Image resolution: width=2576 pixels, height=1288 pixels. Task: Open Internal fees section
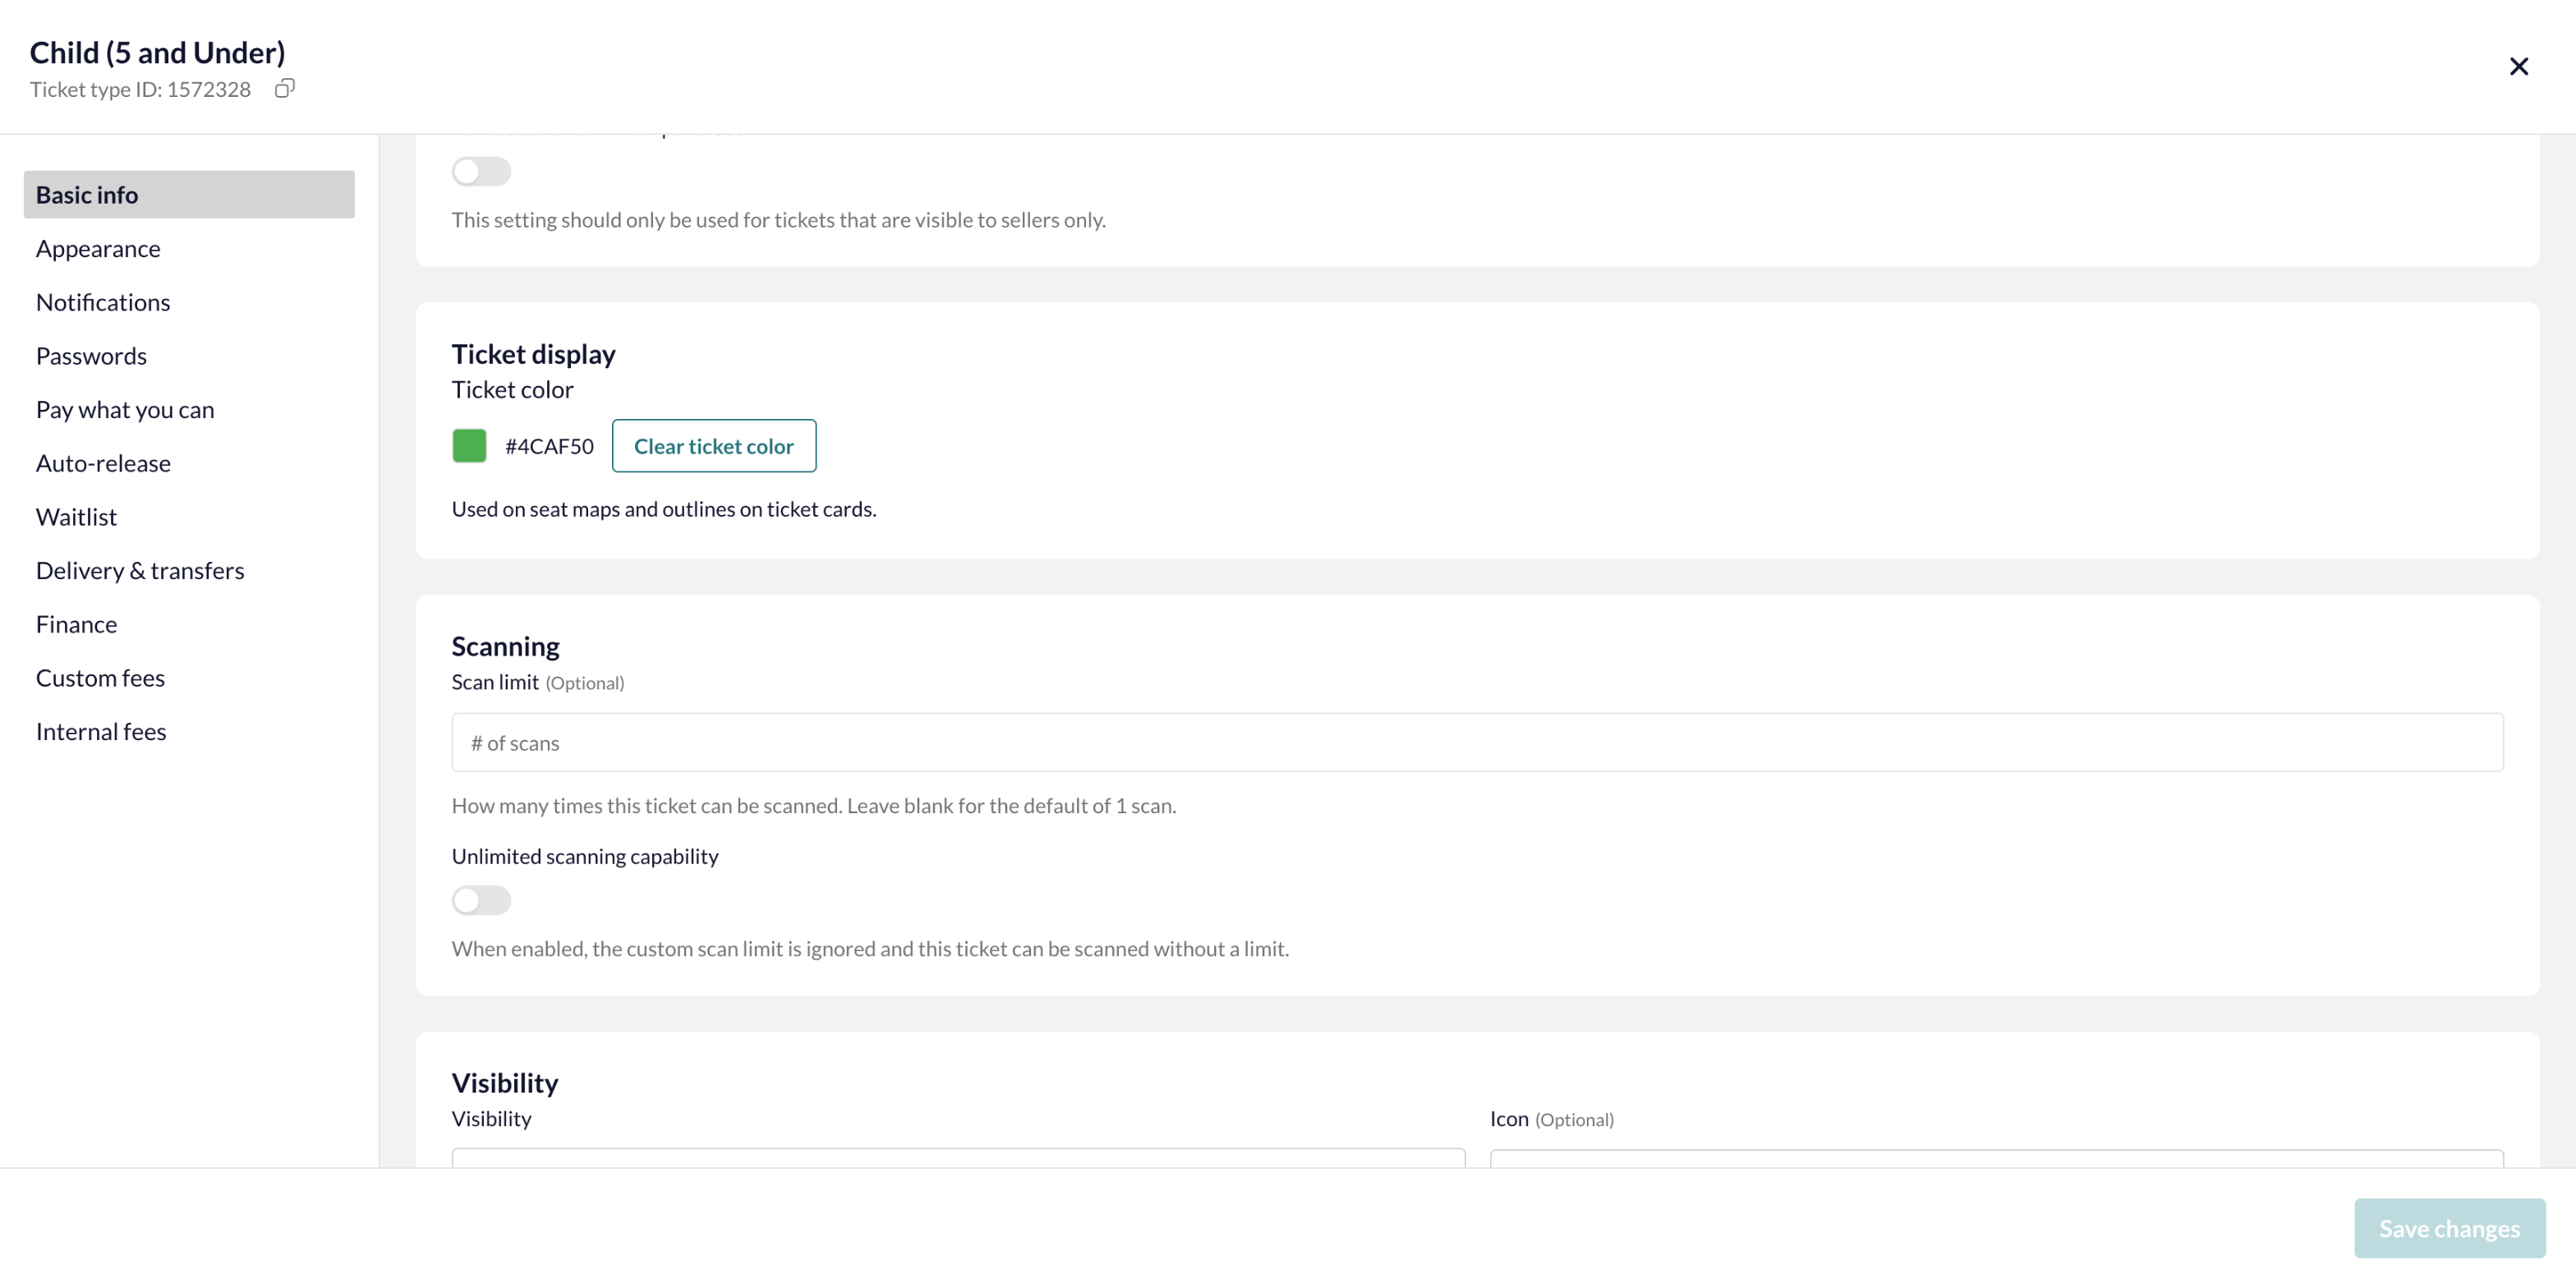tap(101, 731)
